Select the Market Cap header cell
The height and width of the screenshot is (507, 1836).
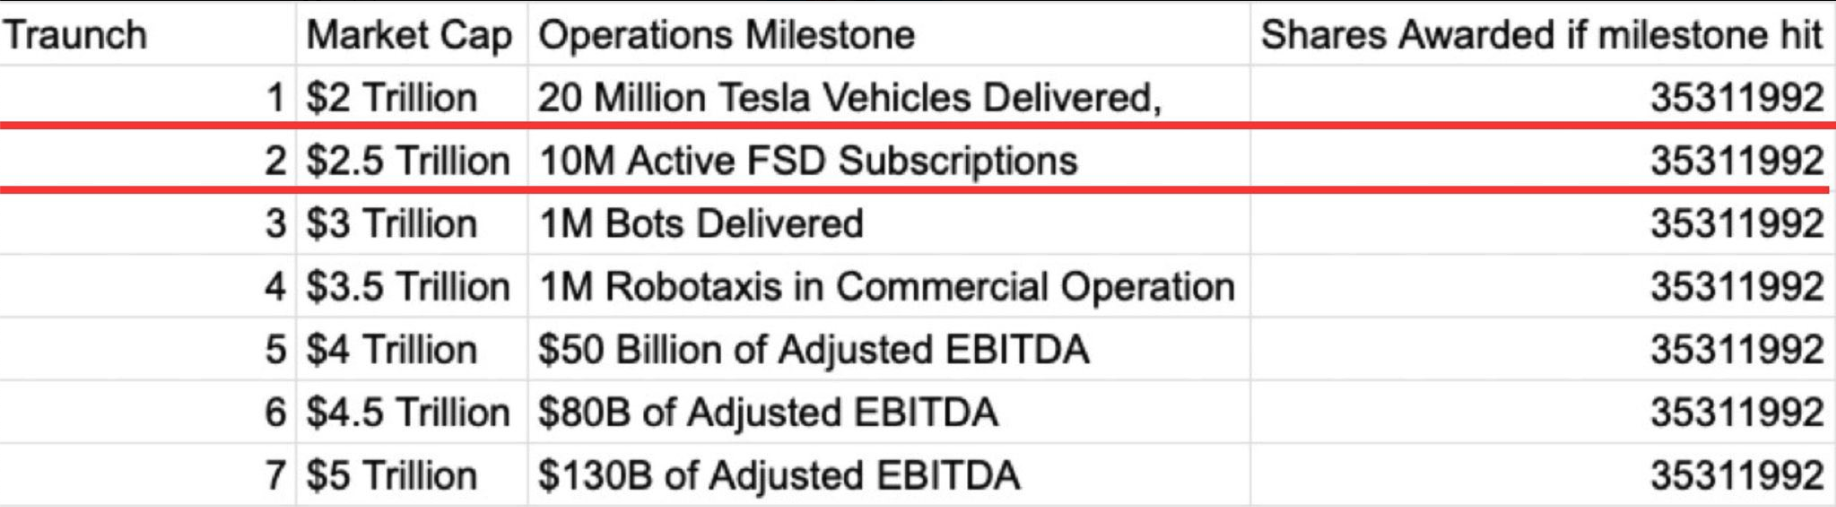tap(409, 35)
